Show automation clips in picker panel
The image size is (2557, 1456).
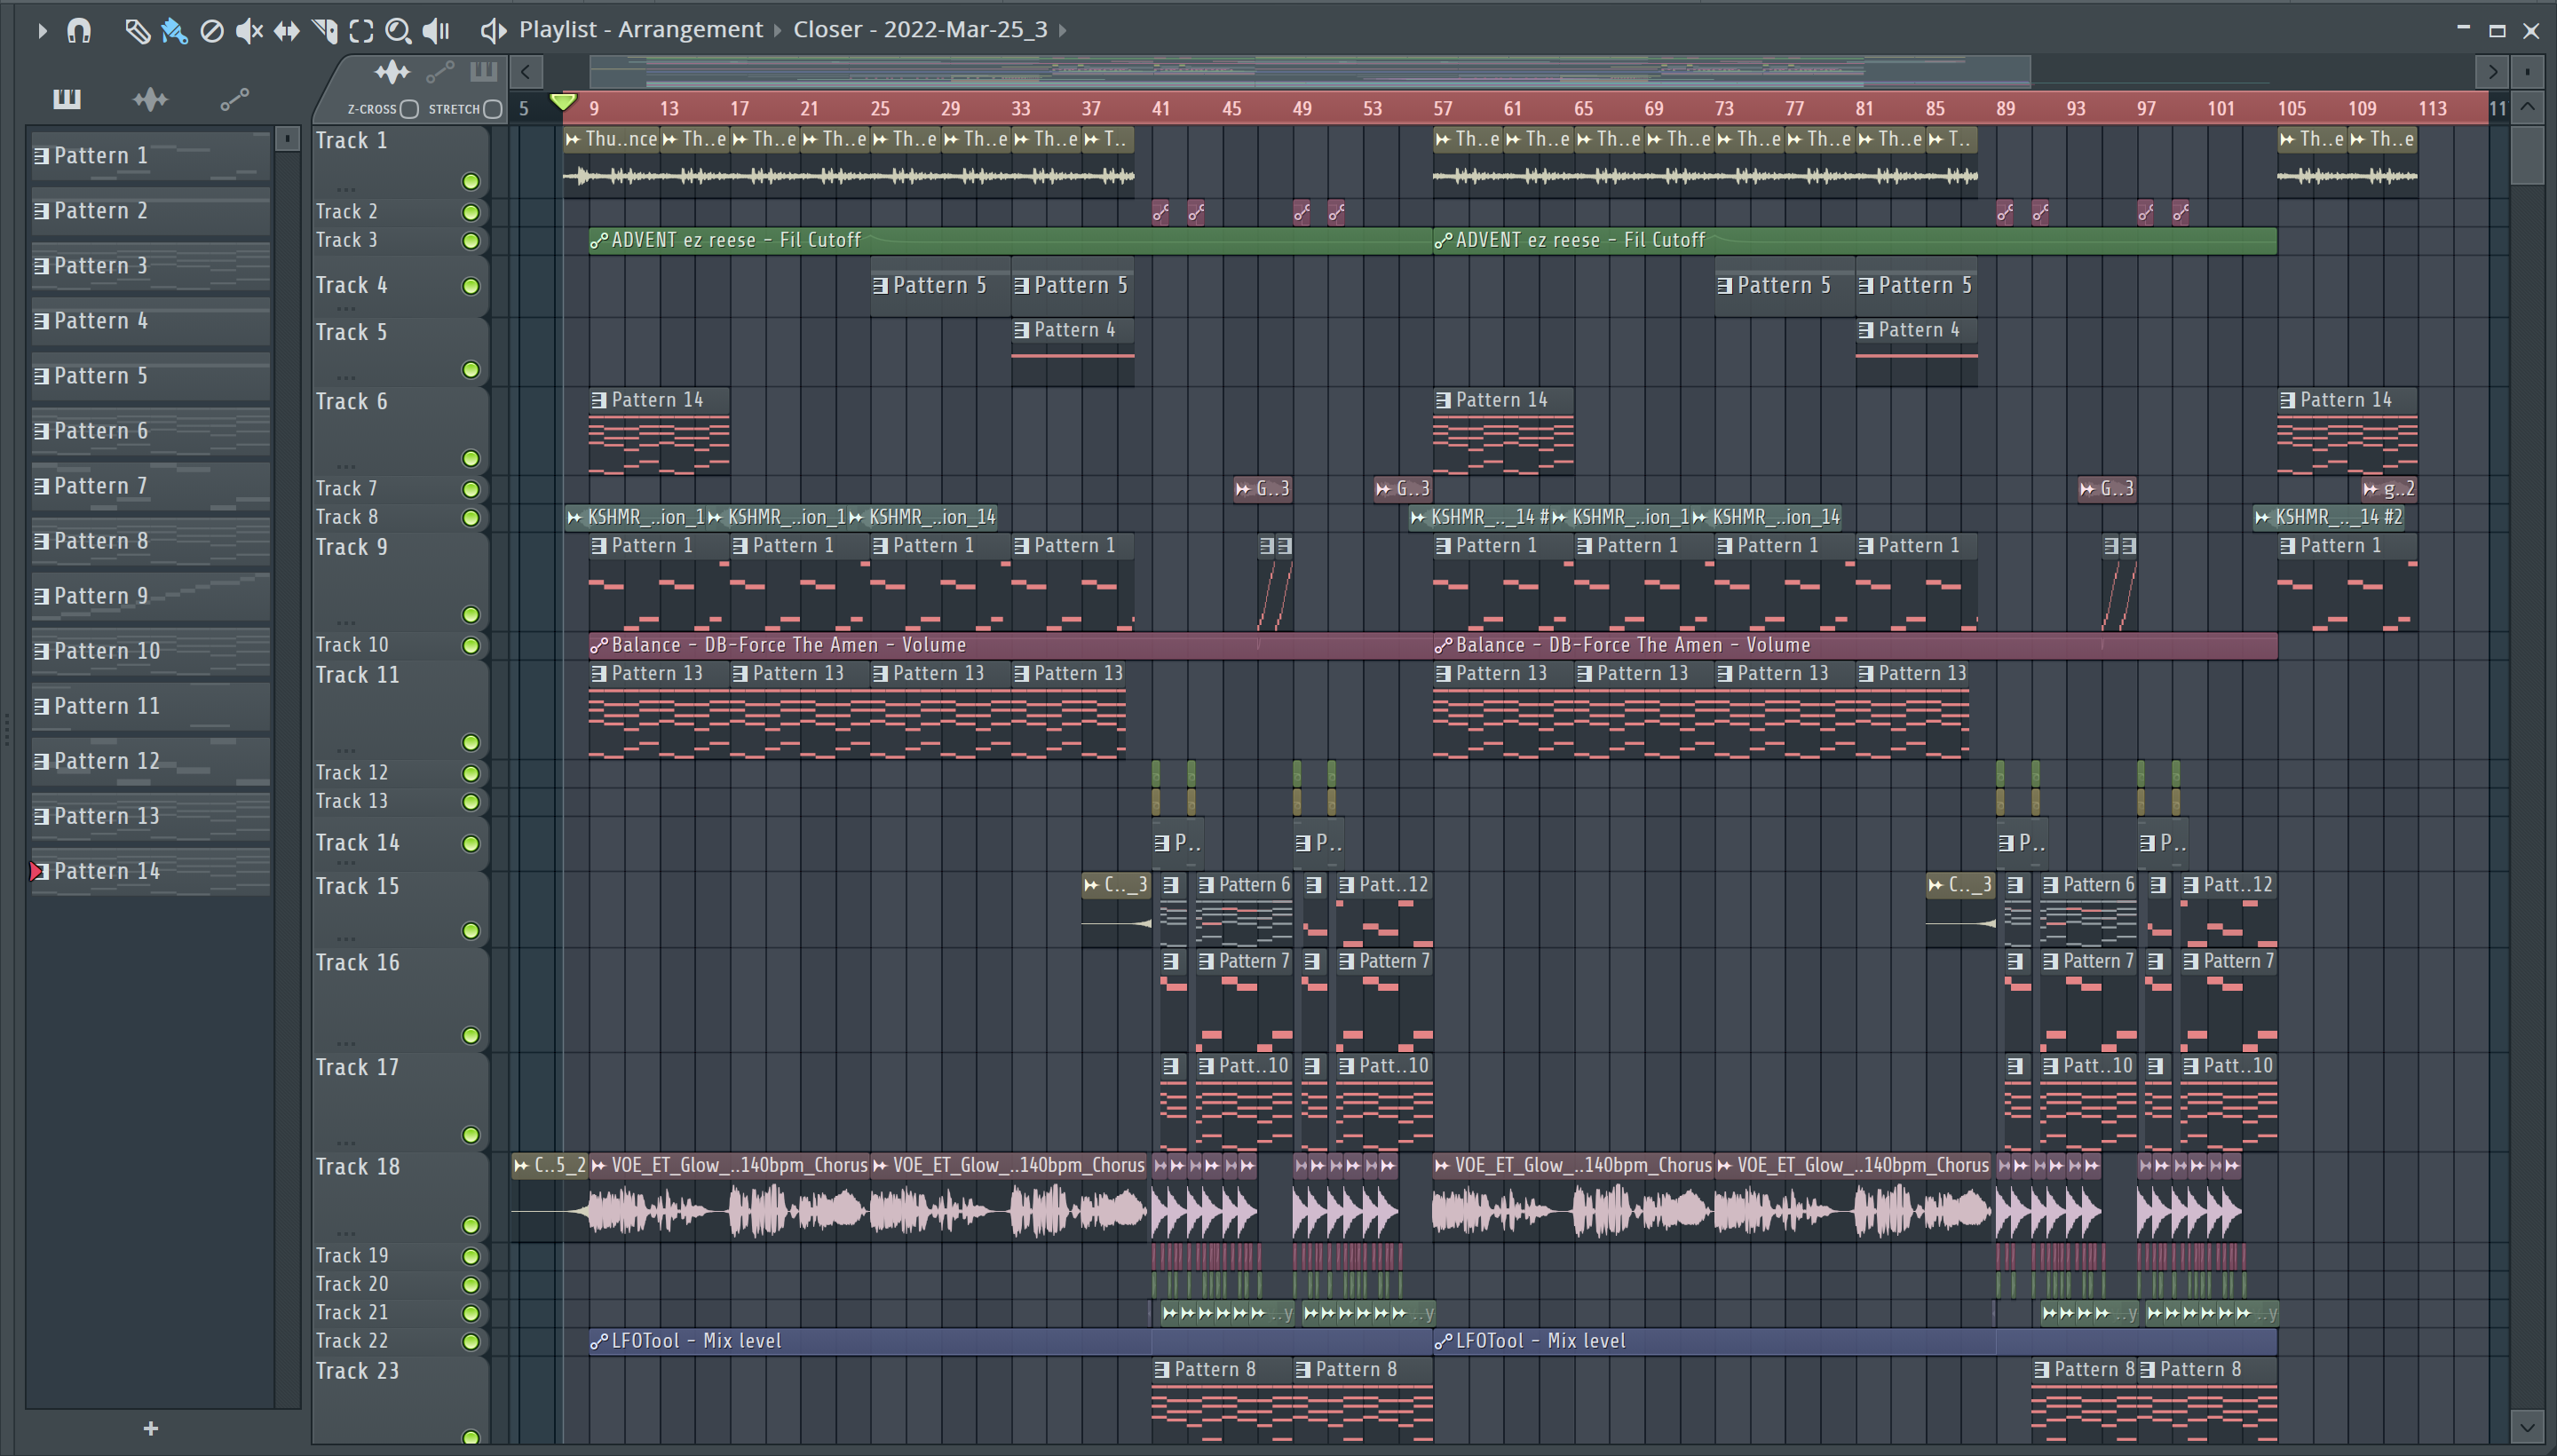pyautogui.click(x=234, y=98)
